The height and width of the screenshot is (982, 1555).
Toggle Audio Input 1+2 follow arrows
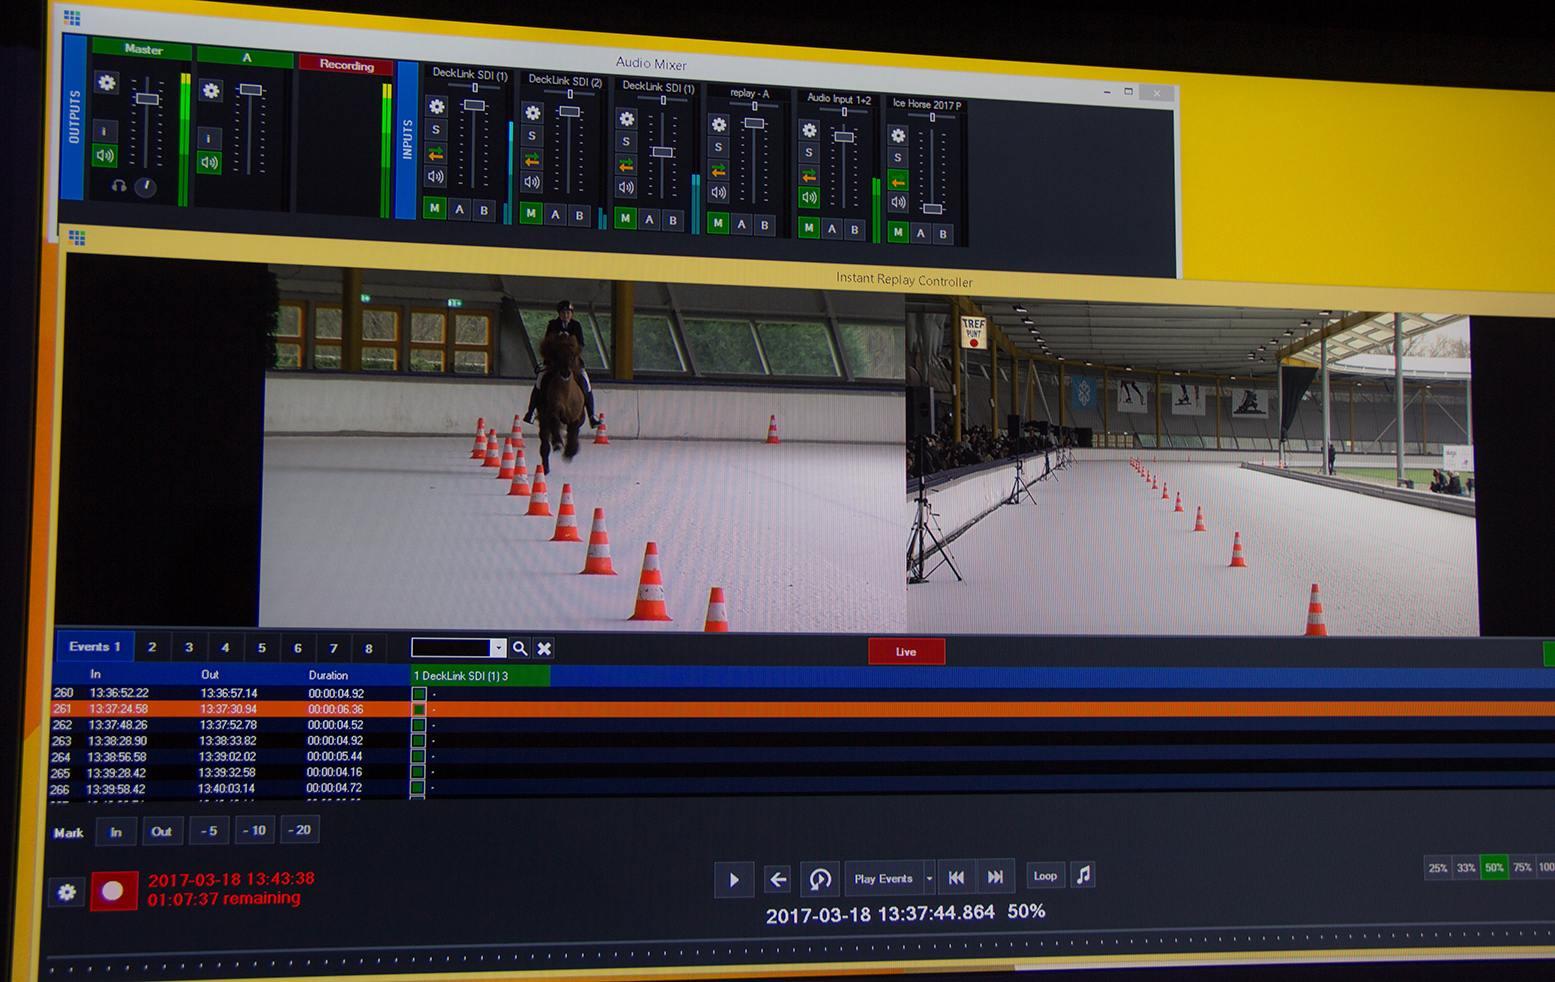click(x=809, y=176)
